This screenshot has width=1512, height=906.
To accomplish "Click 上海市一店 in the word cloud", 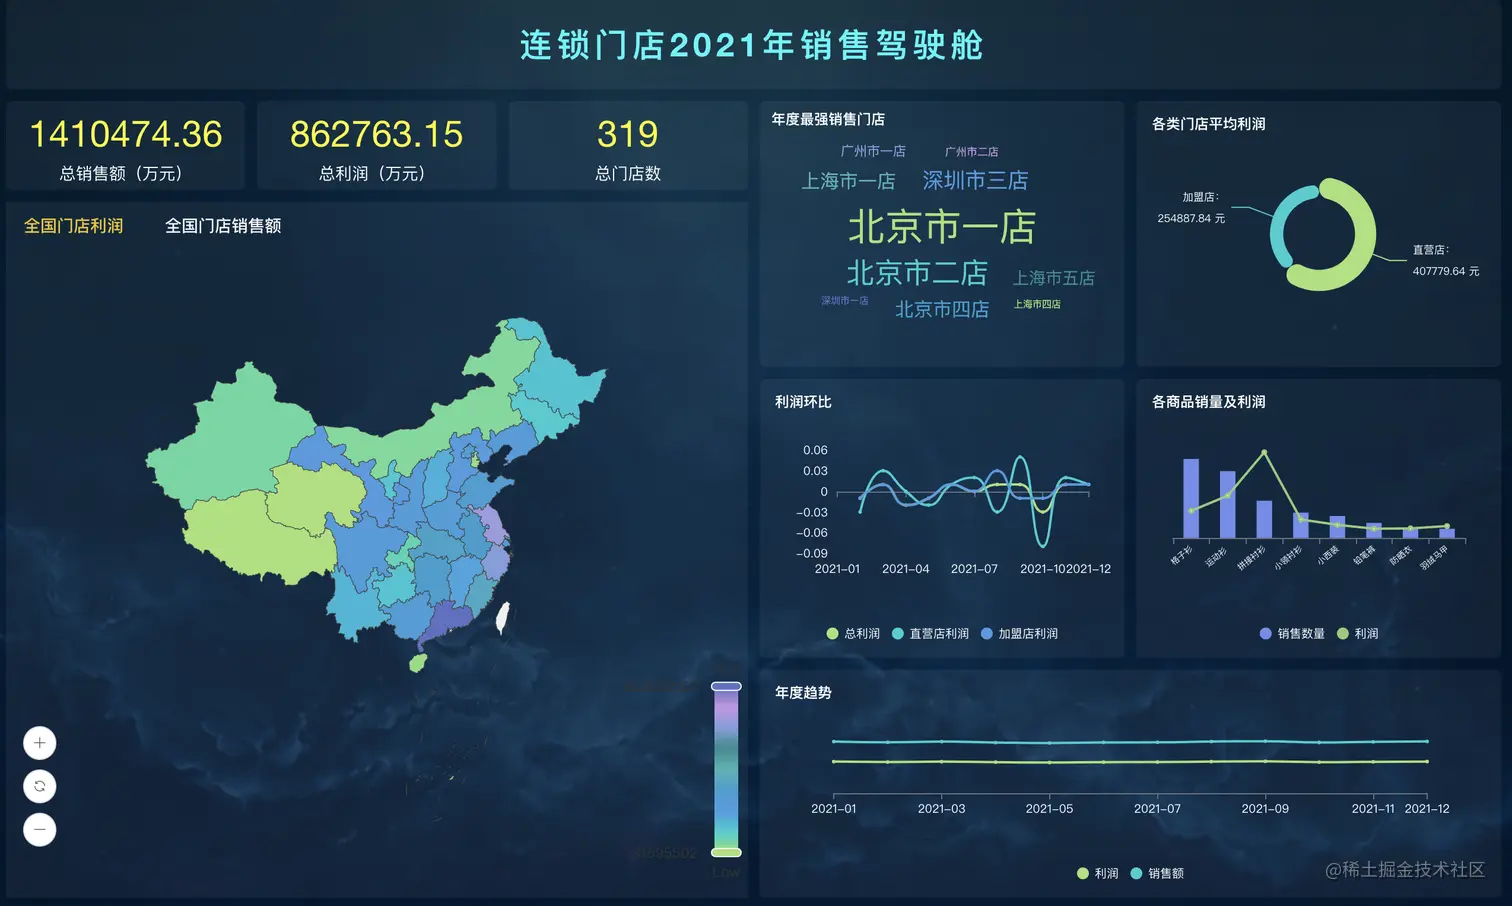I will [x=848, y=181].
